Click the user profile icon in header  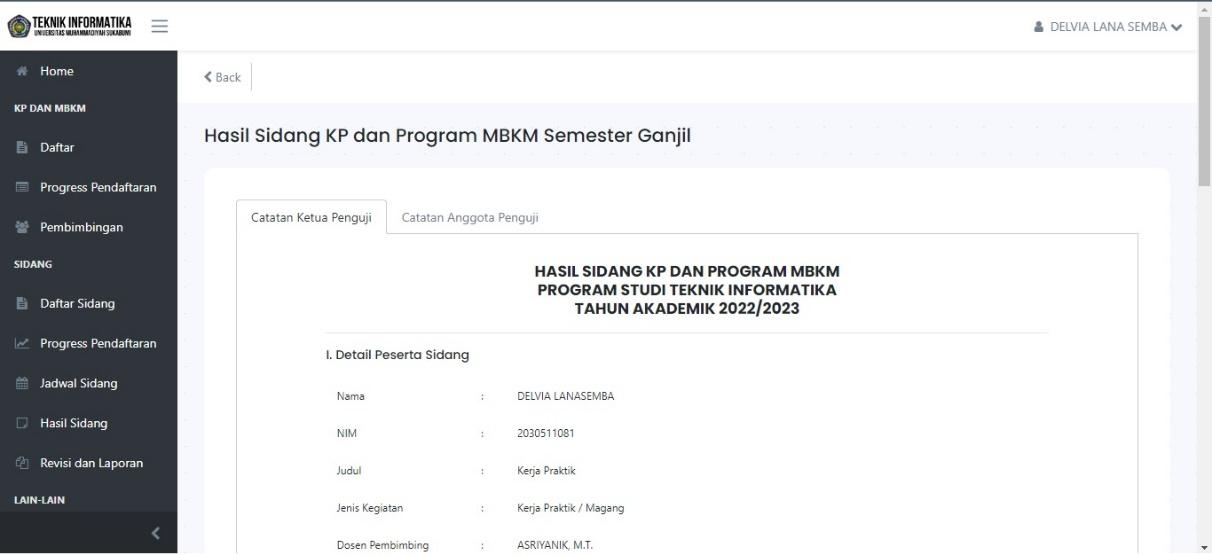point(1037,26)
